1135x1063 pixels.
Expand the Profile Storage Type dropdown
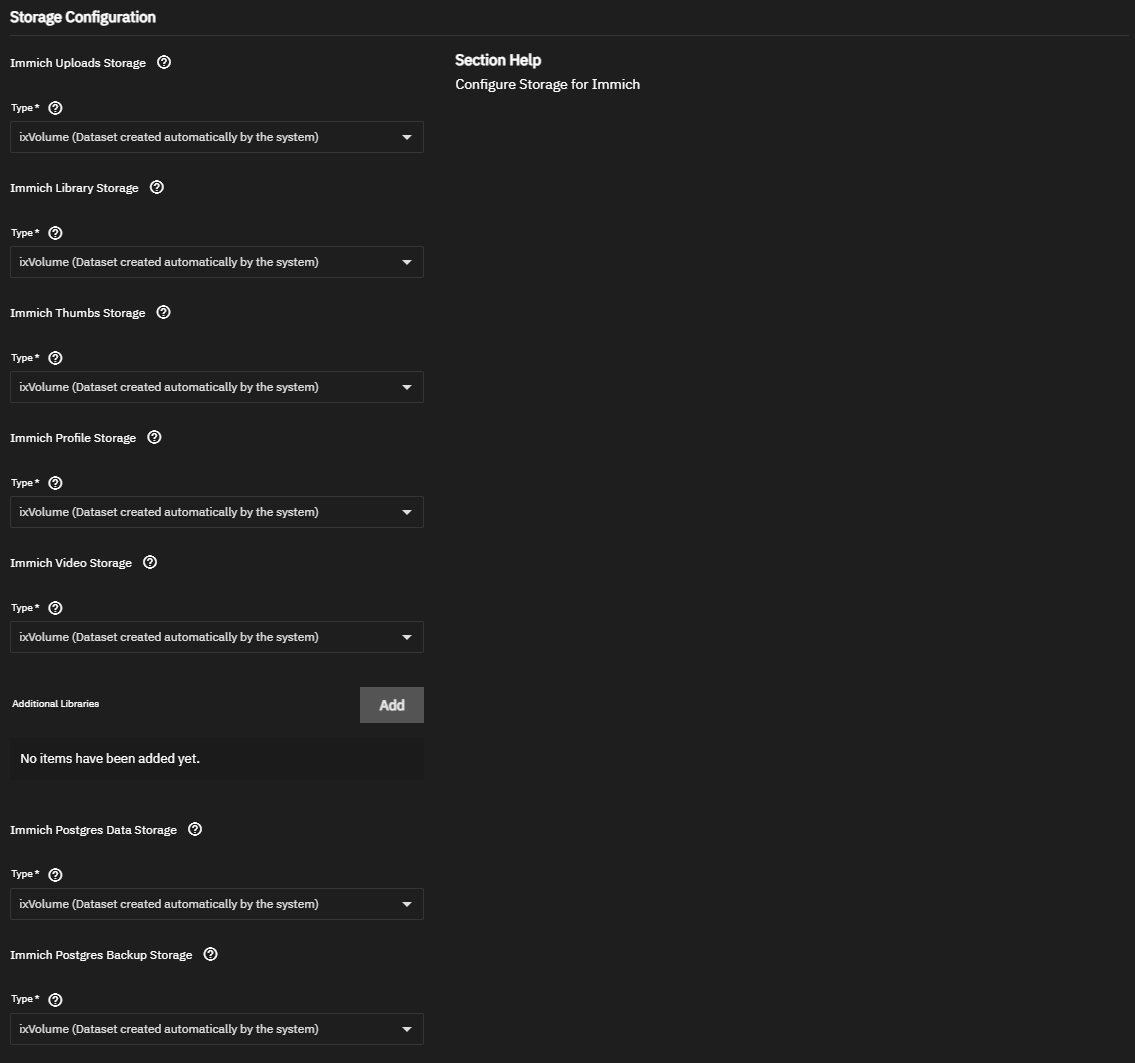pos(216,512)
